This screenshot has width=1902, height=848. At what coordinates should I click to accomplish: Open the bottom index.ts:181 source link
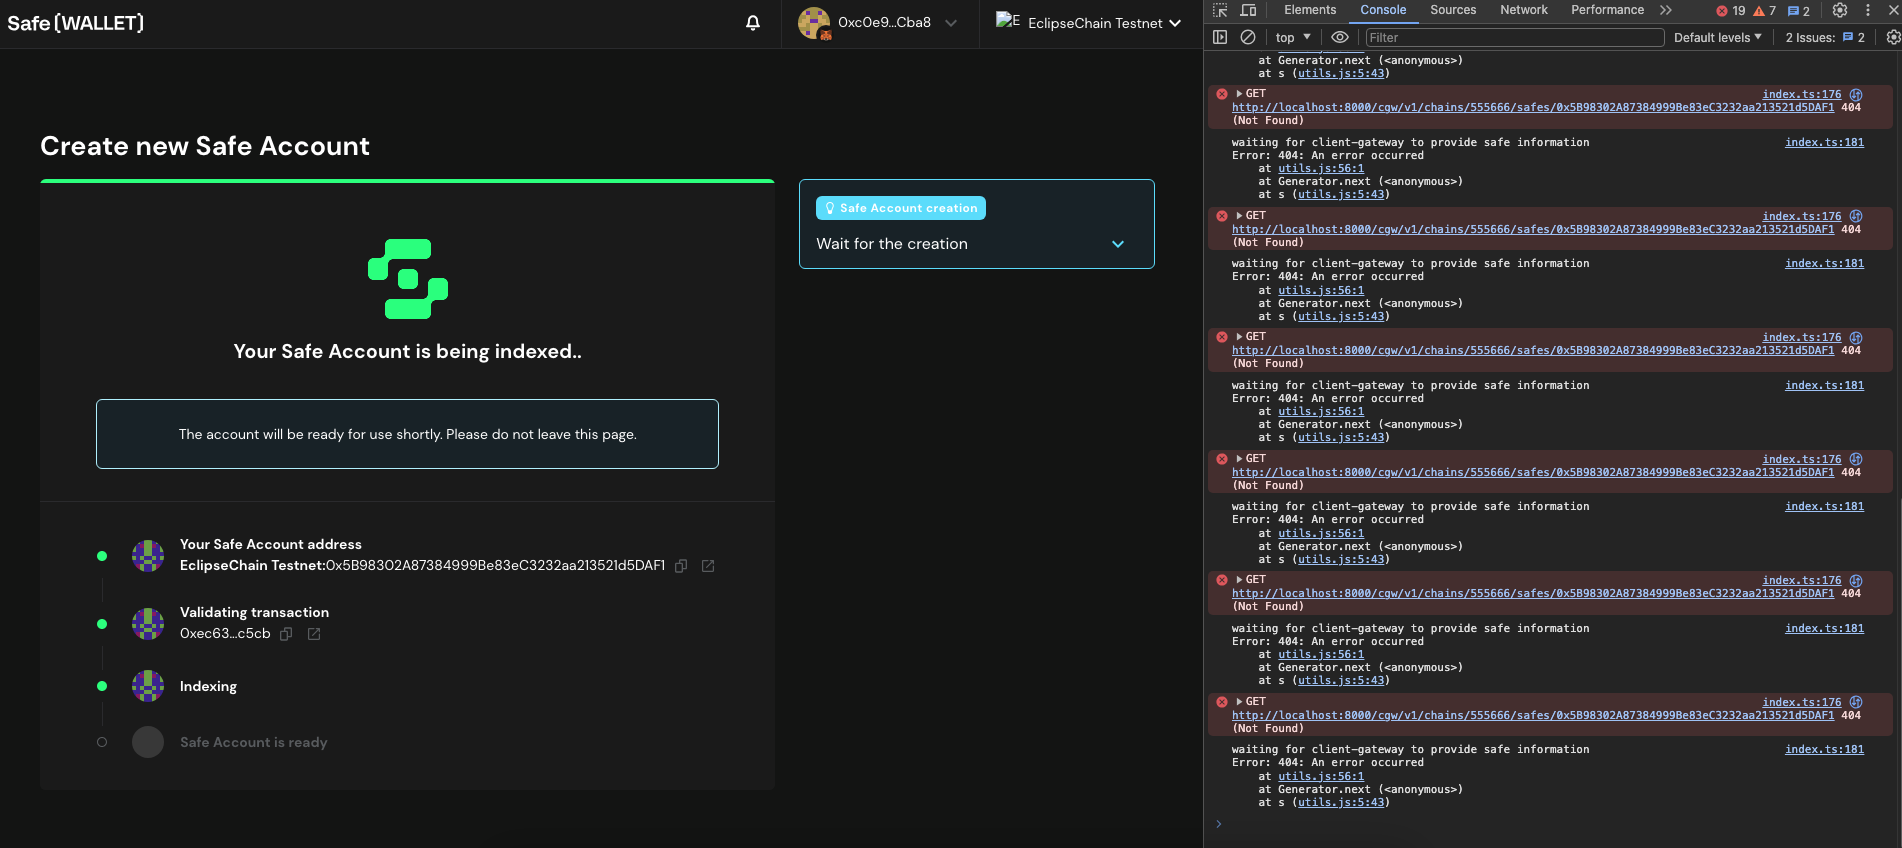[1824, 749]
